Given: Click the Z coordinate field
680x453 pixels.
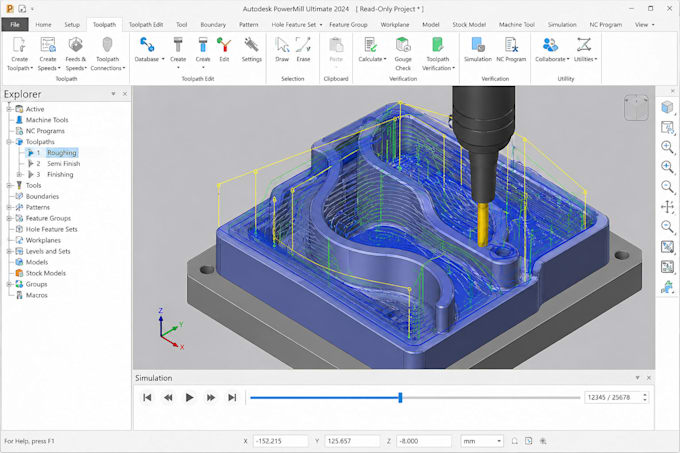Looking at the screenshot, I should [424, 441].
